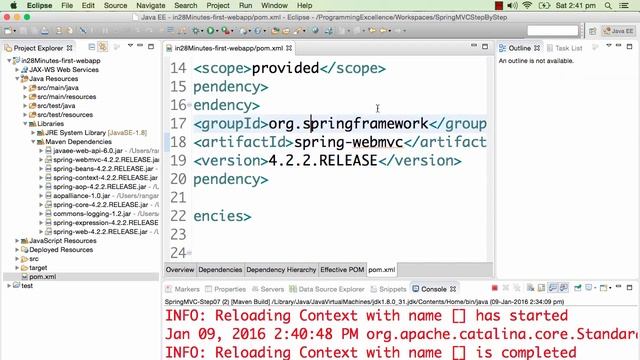This screenshot has width=640, height=360.
Task: Collapse the in28Minutes-first-webapp project node
Action: 9,60
